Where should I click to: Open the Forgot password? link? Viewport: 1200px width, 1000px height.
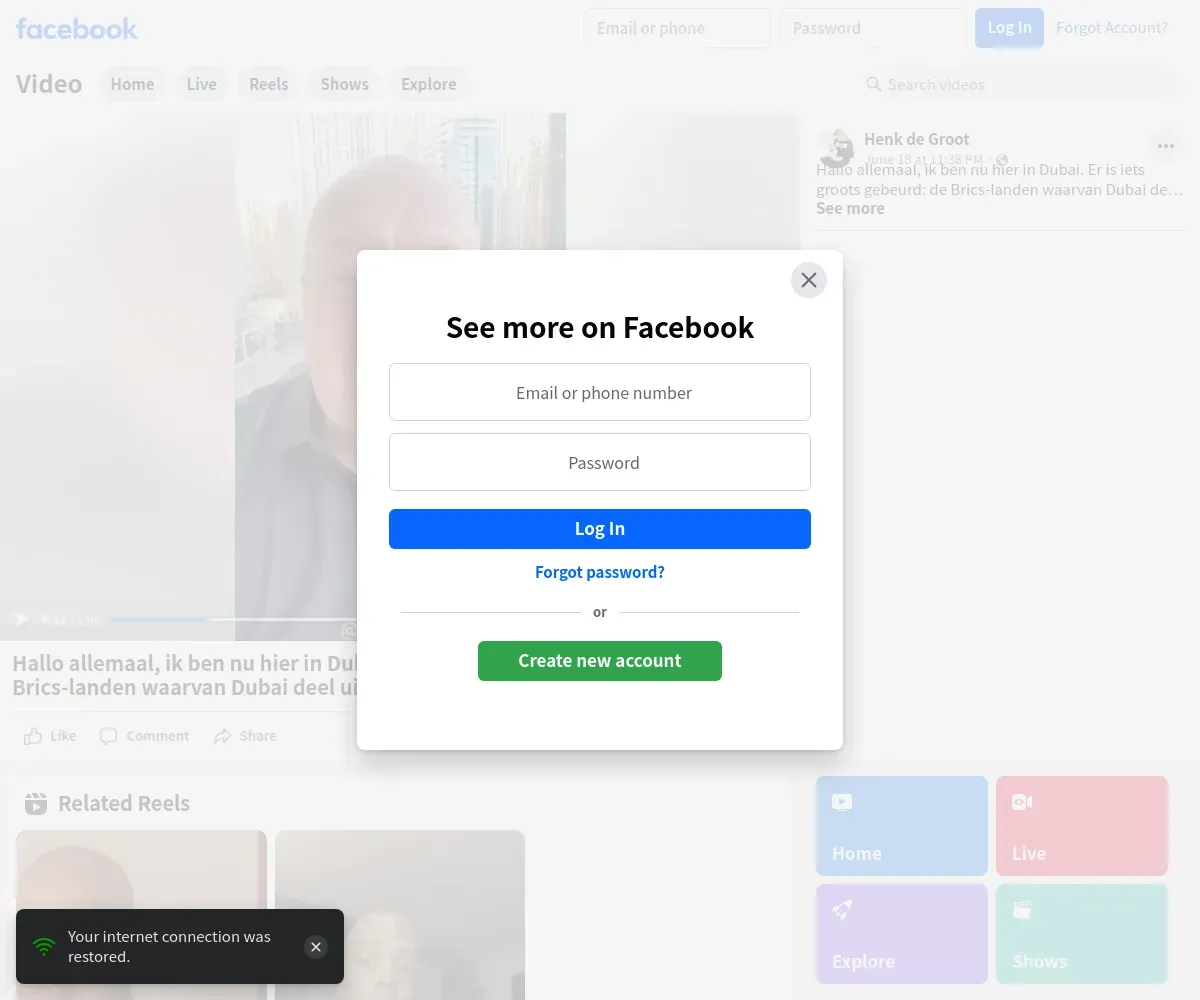(x=600, y=572)
